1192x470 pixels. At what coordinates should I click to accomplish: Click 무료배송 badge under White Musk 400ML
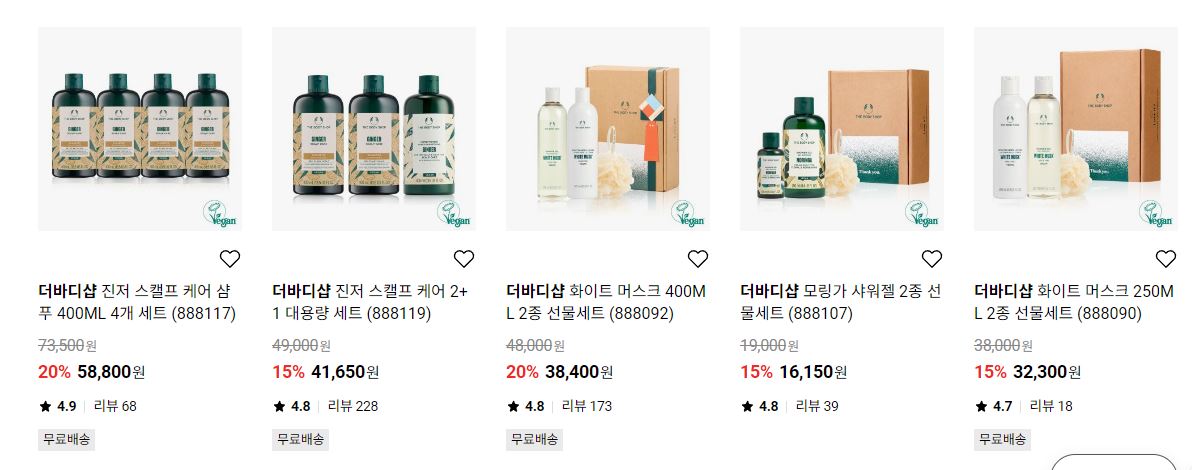(534, 440)
